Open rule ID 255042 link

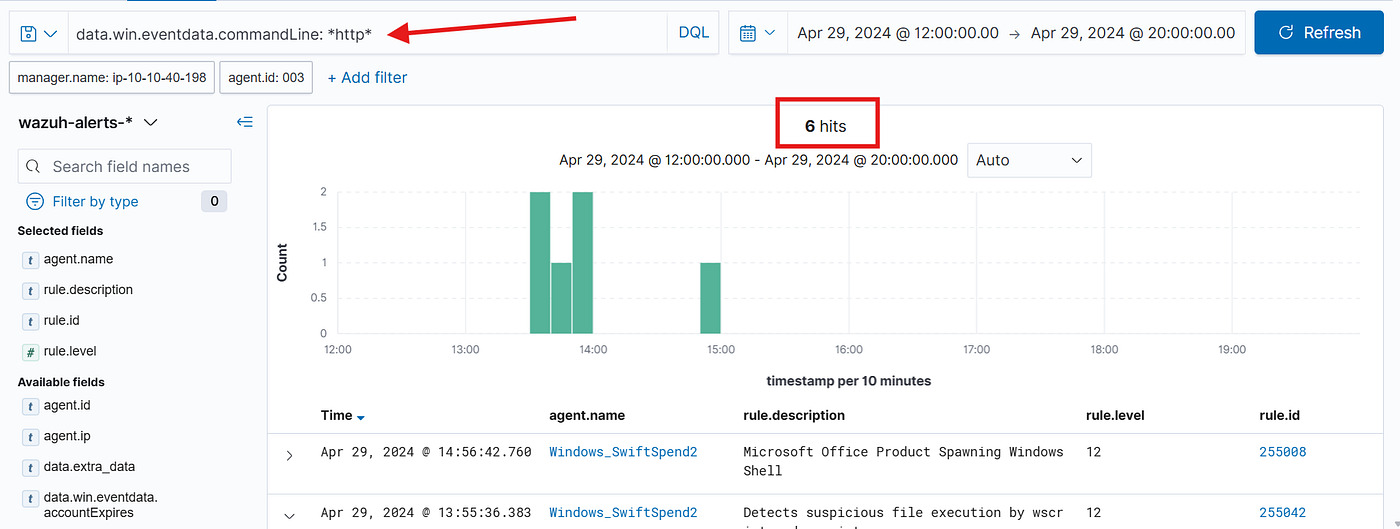click(x=1282, y=512)
